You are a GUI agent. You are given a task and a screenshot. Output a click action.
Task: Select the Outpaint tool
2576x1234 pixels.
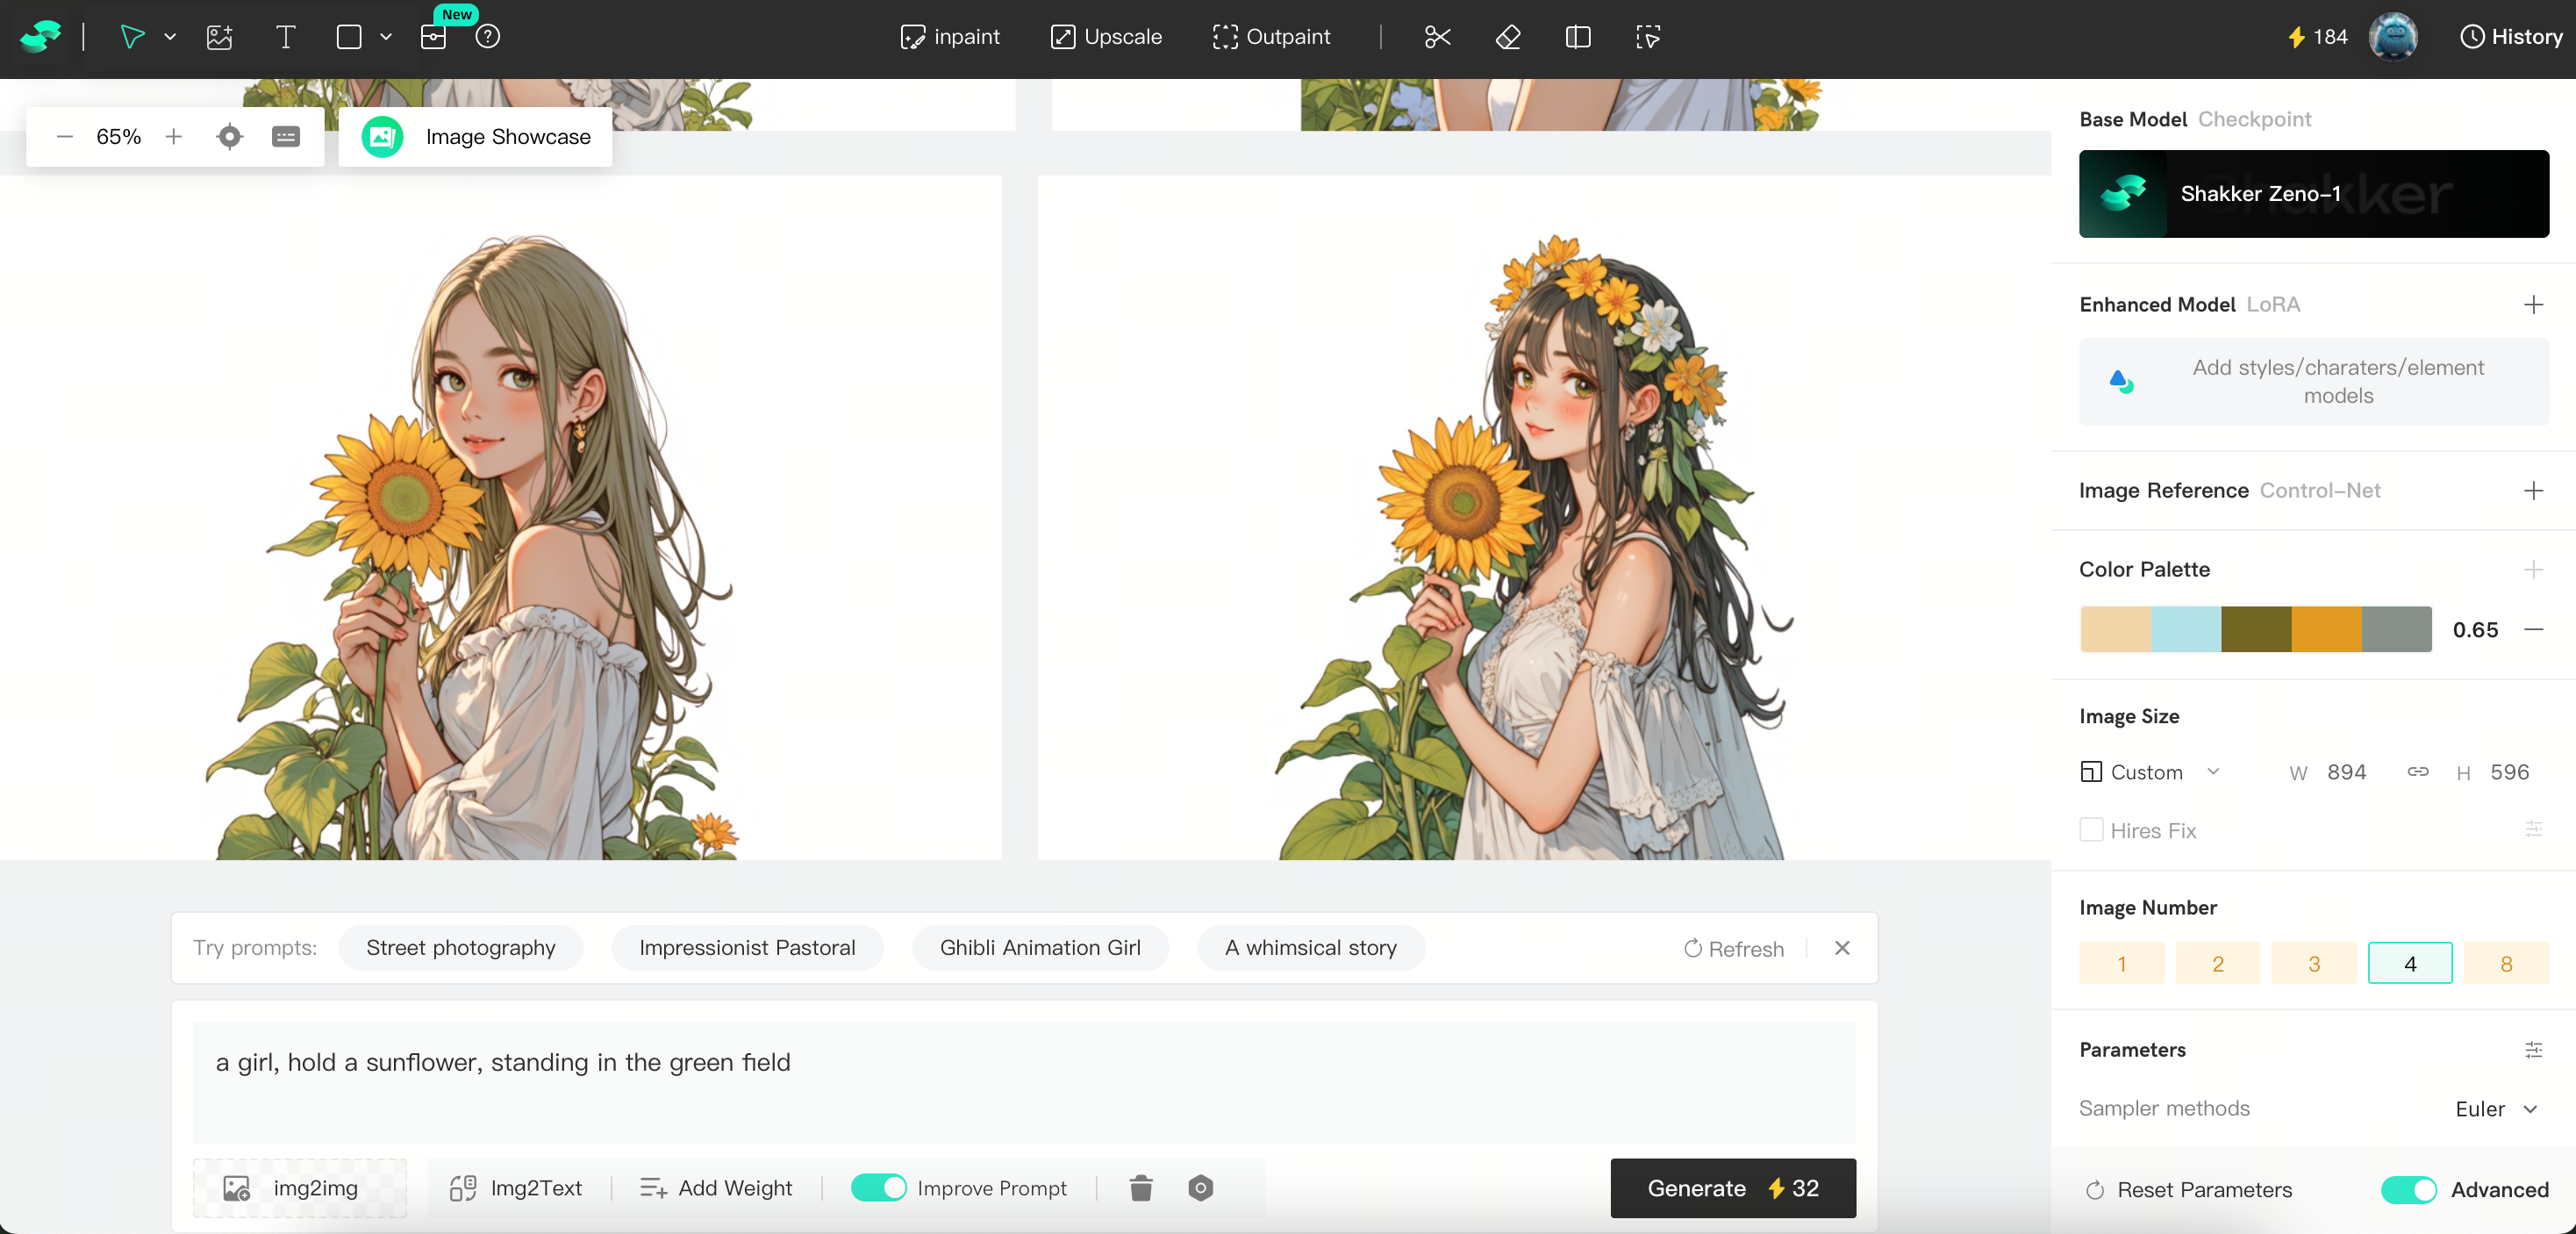click(x=1272, y=37)
